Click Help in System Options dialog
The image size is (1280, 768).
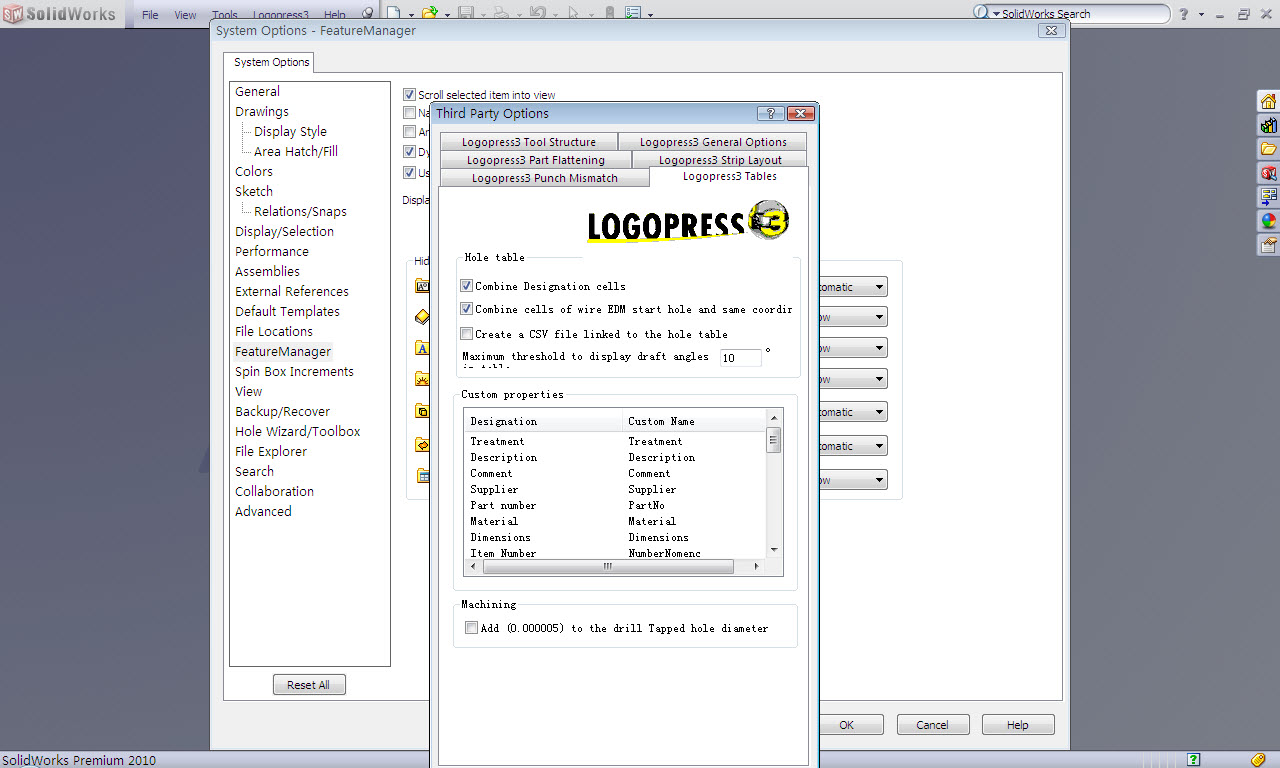point(1017,725)
